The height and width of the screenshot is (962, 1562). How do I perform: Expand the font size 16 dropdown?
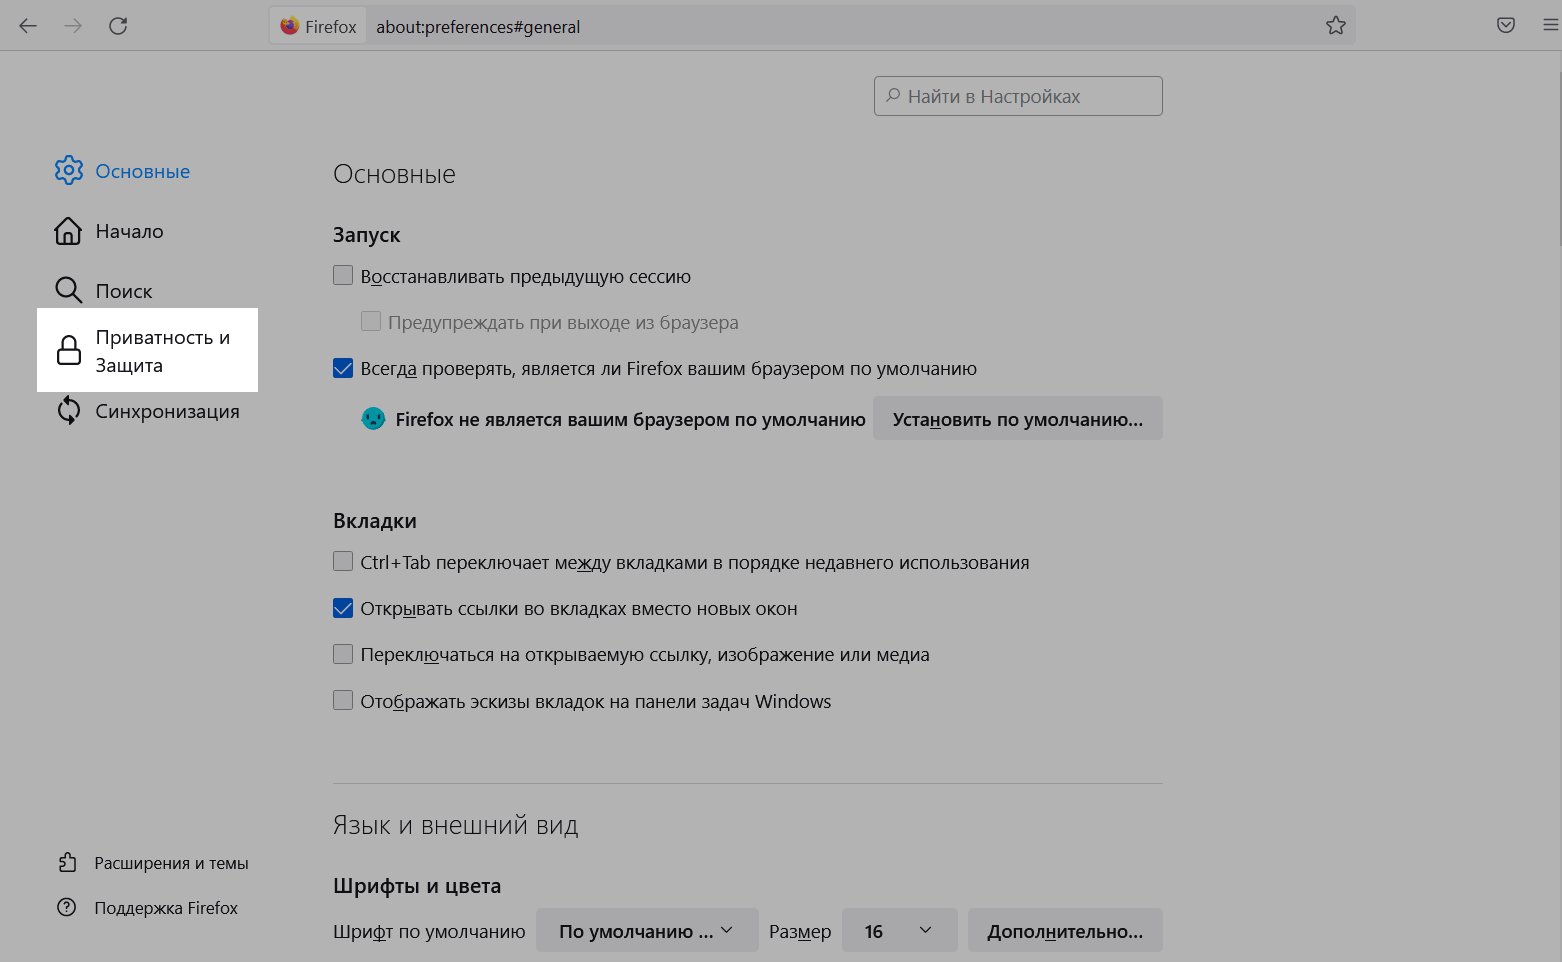click(898, 931)
